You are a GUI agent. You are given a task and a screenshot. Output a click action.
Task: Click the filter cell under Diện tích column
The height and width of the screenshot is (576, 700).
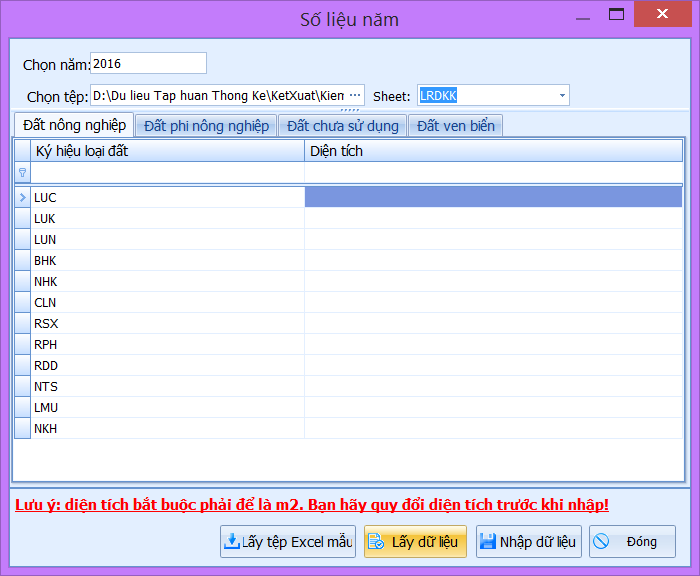click(x=493, y=173)
